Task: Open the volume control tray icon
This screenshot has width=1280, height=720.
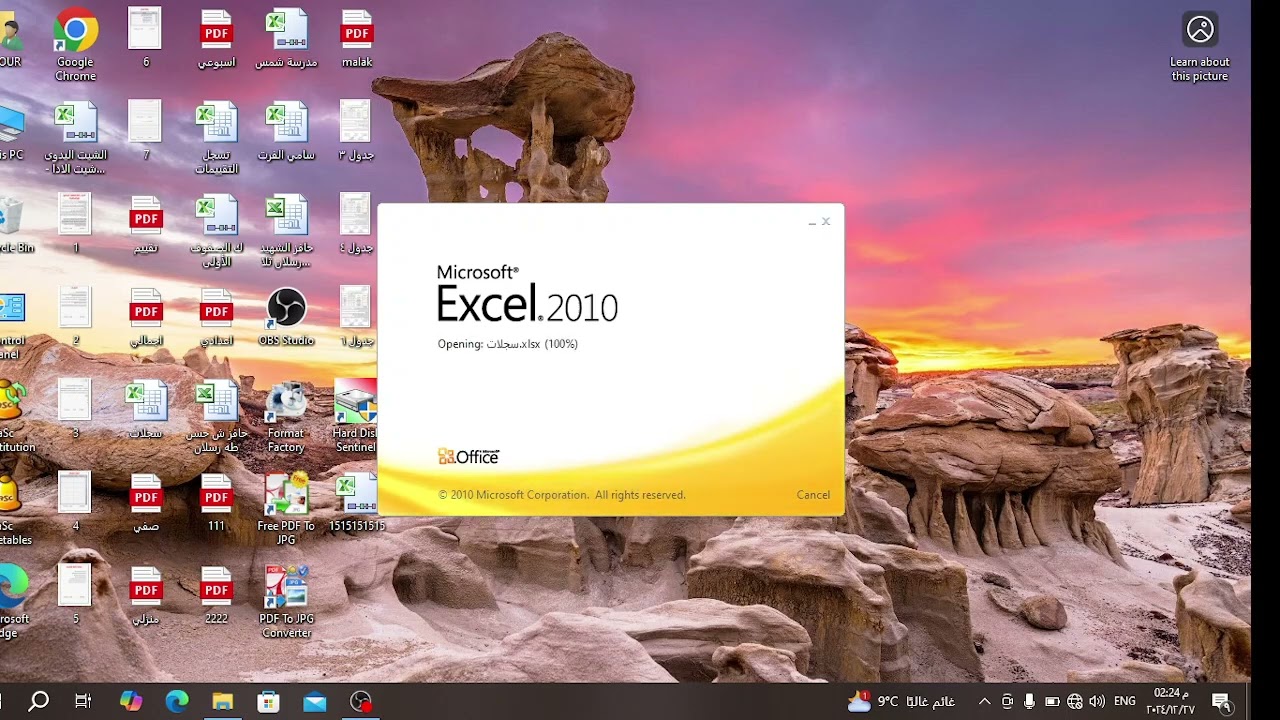Action: 1097,701
